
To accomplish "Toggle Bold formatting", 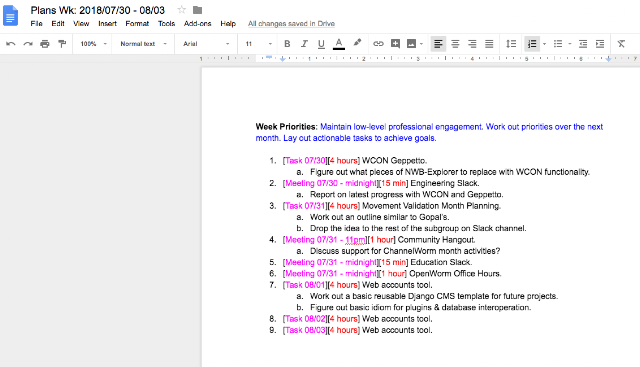I will coord(287,44).
